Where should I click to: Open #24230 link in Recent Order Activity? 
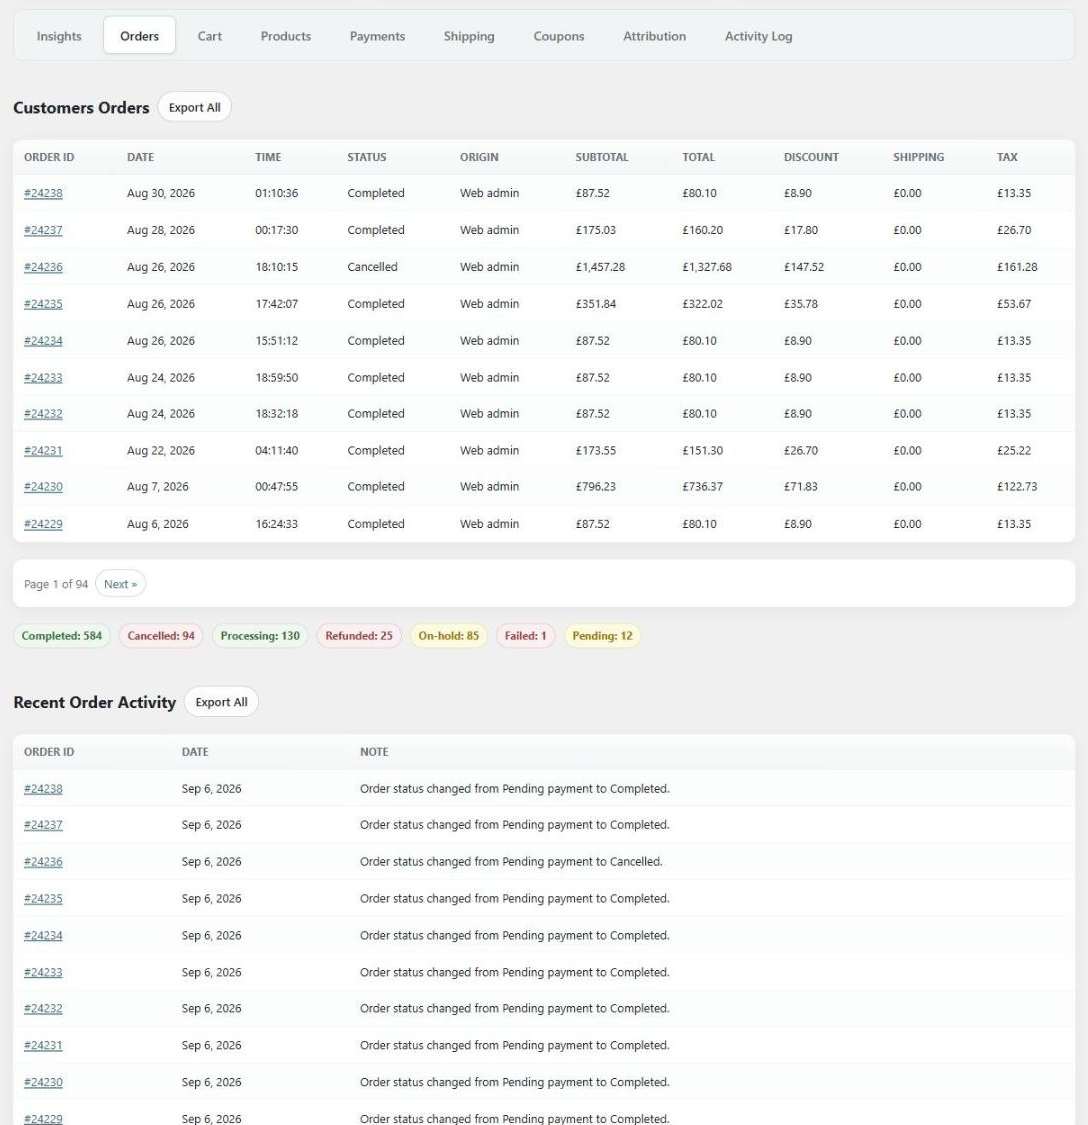click(43, 1082)
